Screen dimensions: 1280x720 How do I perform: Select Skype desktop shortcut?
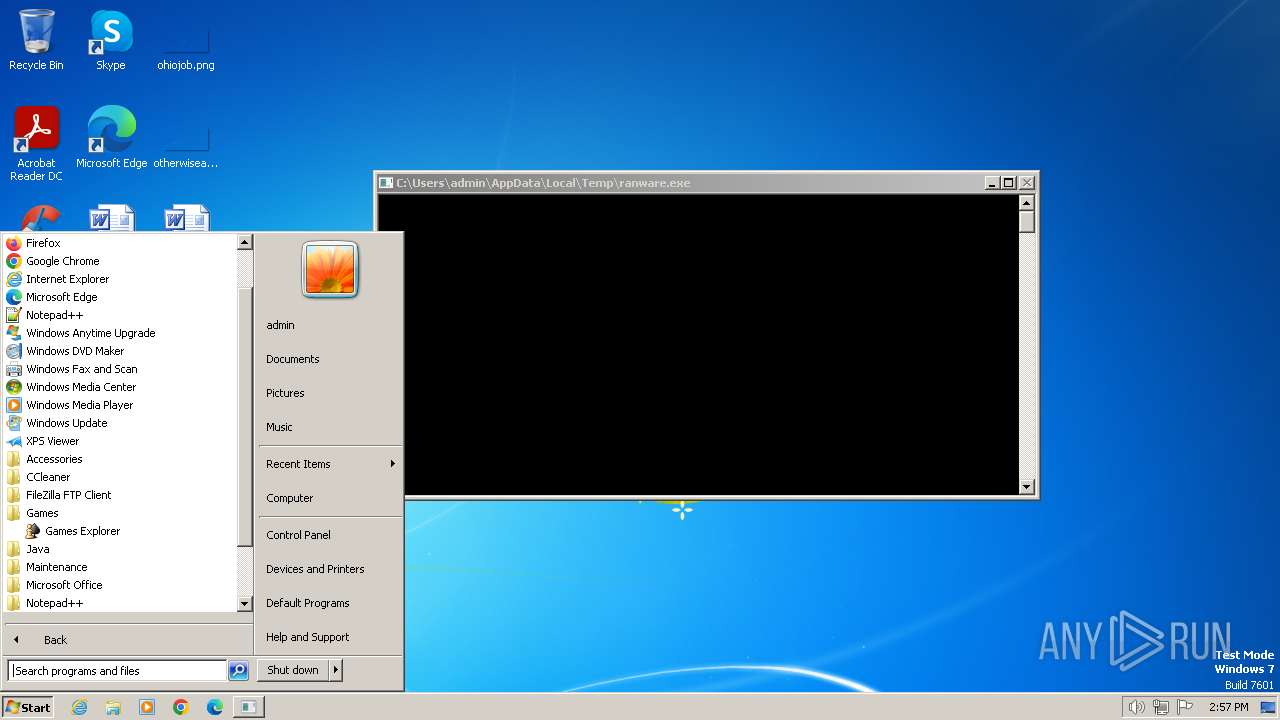[x=110, y=40]
